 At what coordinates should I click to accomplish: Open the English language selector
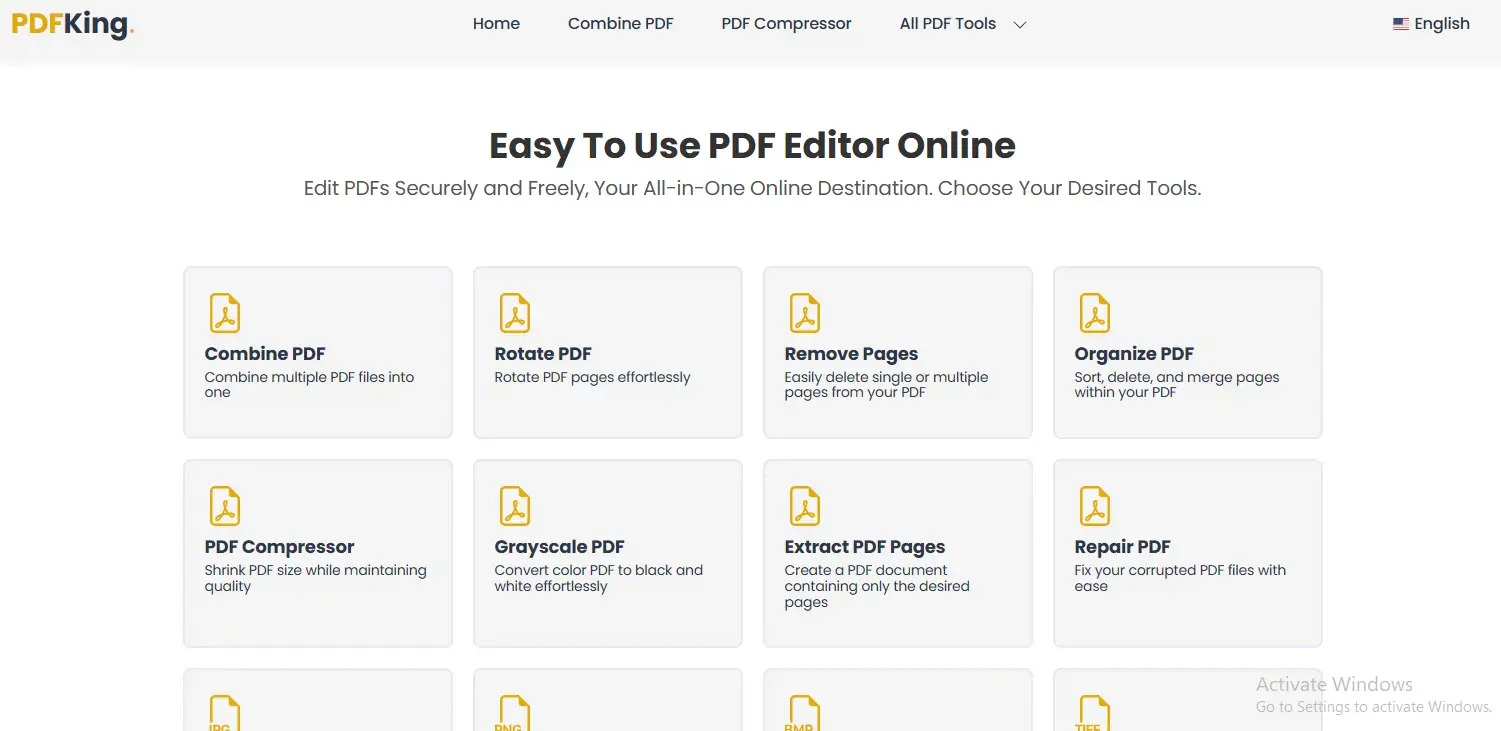(x=1431, y=24)
